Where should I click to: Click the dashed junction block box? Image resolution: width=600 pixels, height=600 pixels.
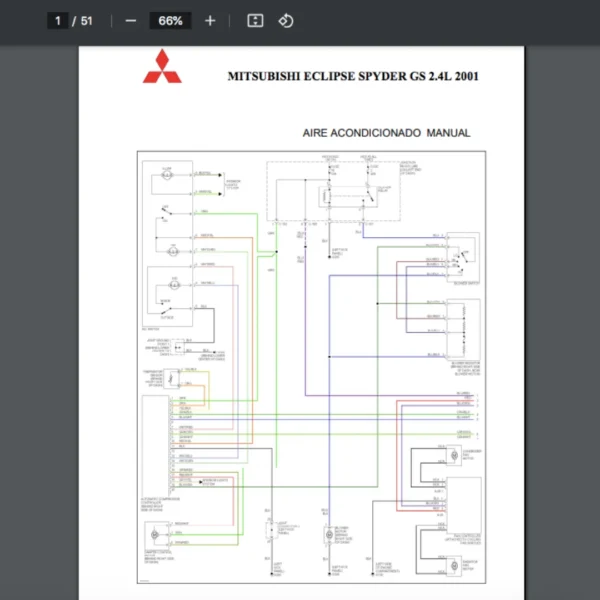click(x=334, y=189)
